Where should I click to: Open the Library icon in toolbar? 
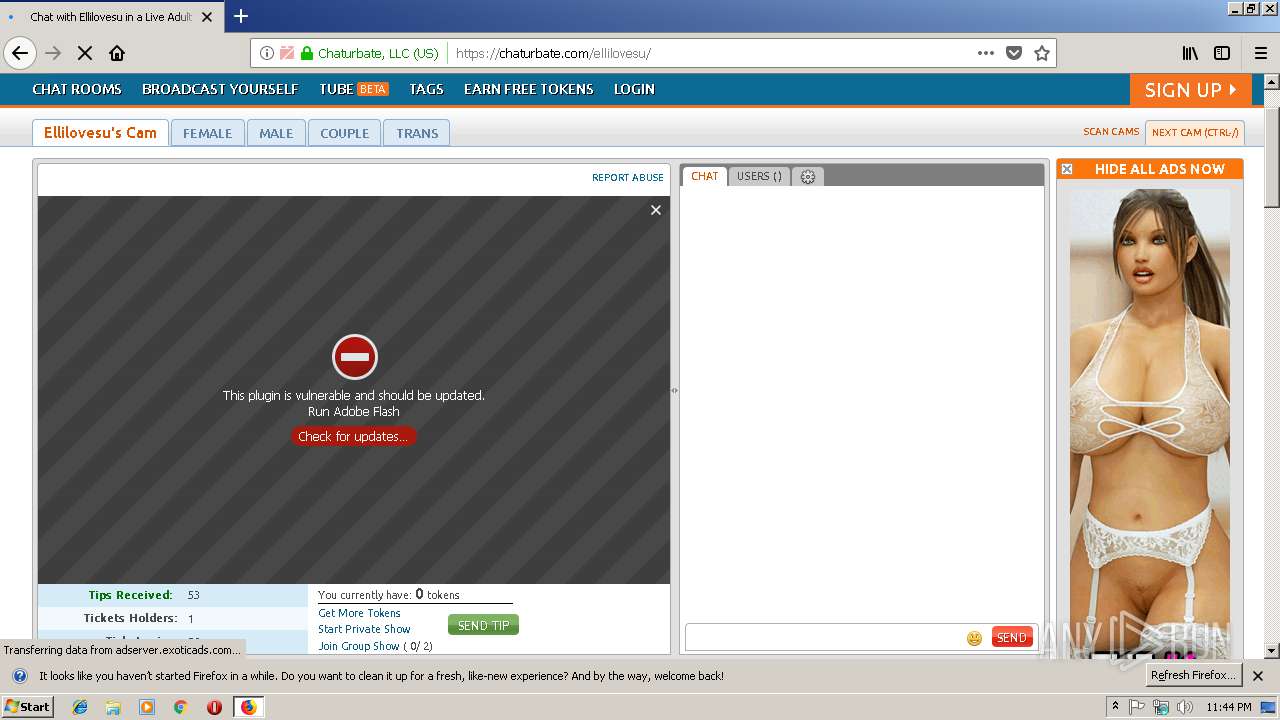(x=1190, y=53)
